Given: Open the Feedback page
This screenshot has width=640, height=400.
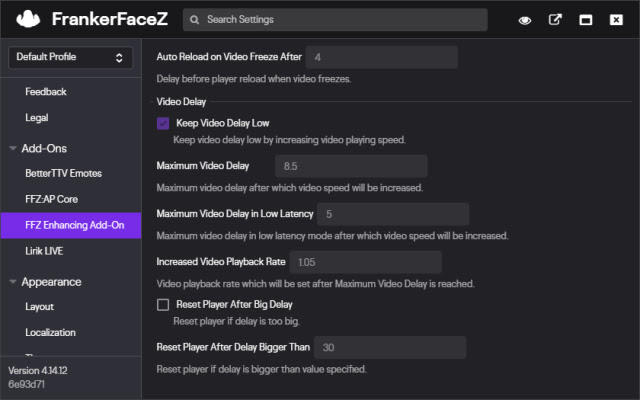Looking at the screenshot, I should [x=45, y=92].
